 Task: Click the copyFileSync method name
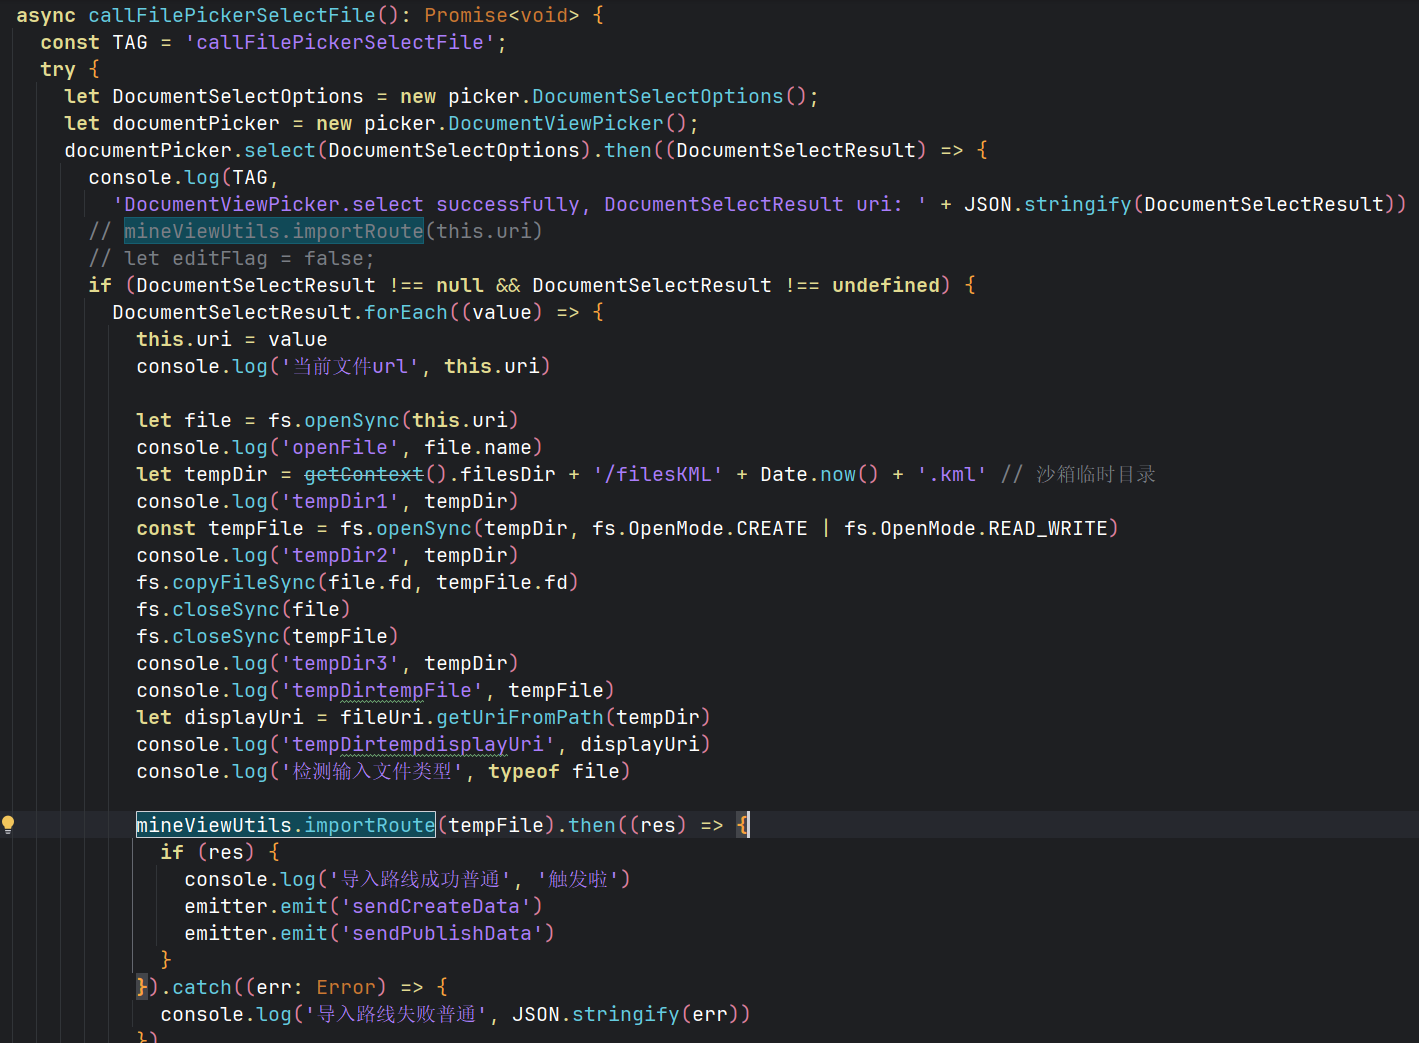[x=243, y=582]
